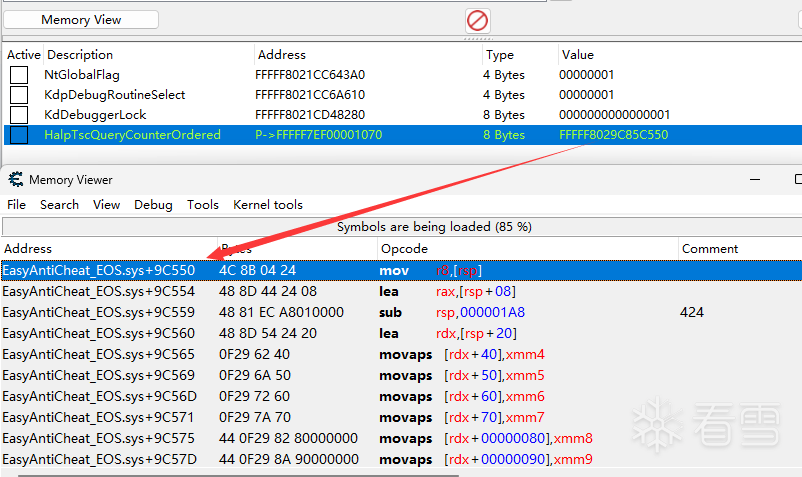The height and width of the screenshot is (477, 802).
Task: Open the Kernel tools menu
Action: 268,205
